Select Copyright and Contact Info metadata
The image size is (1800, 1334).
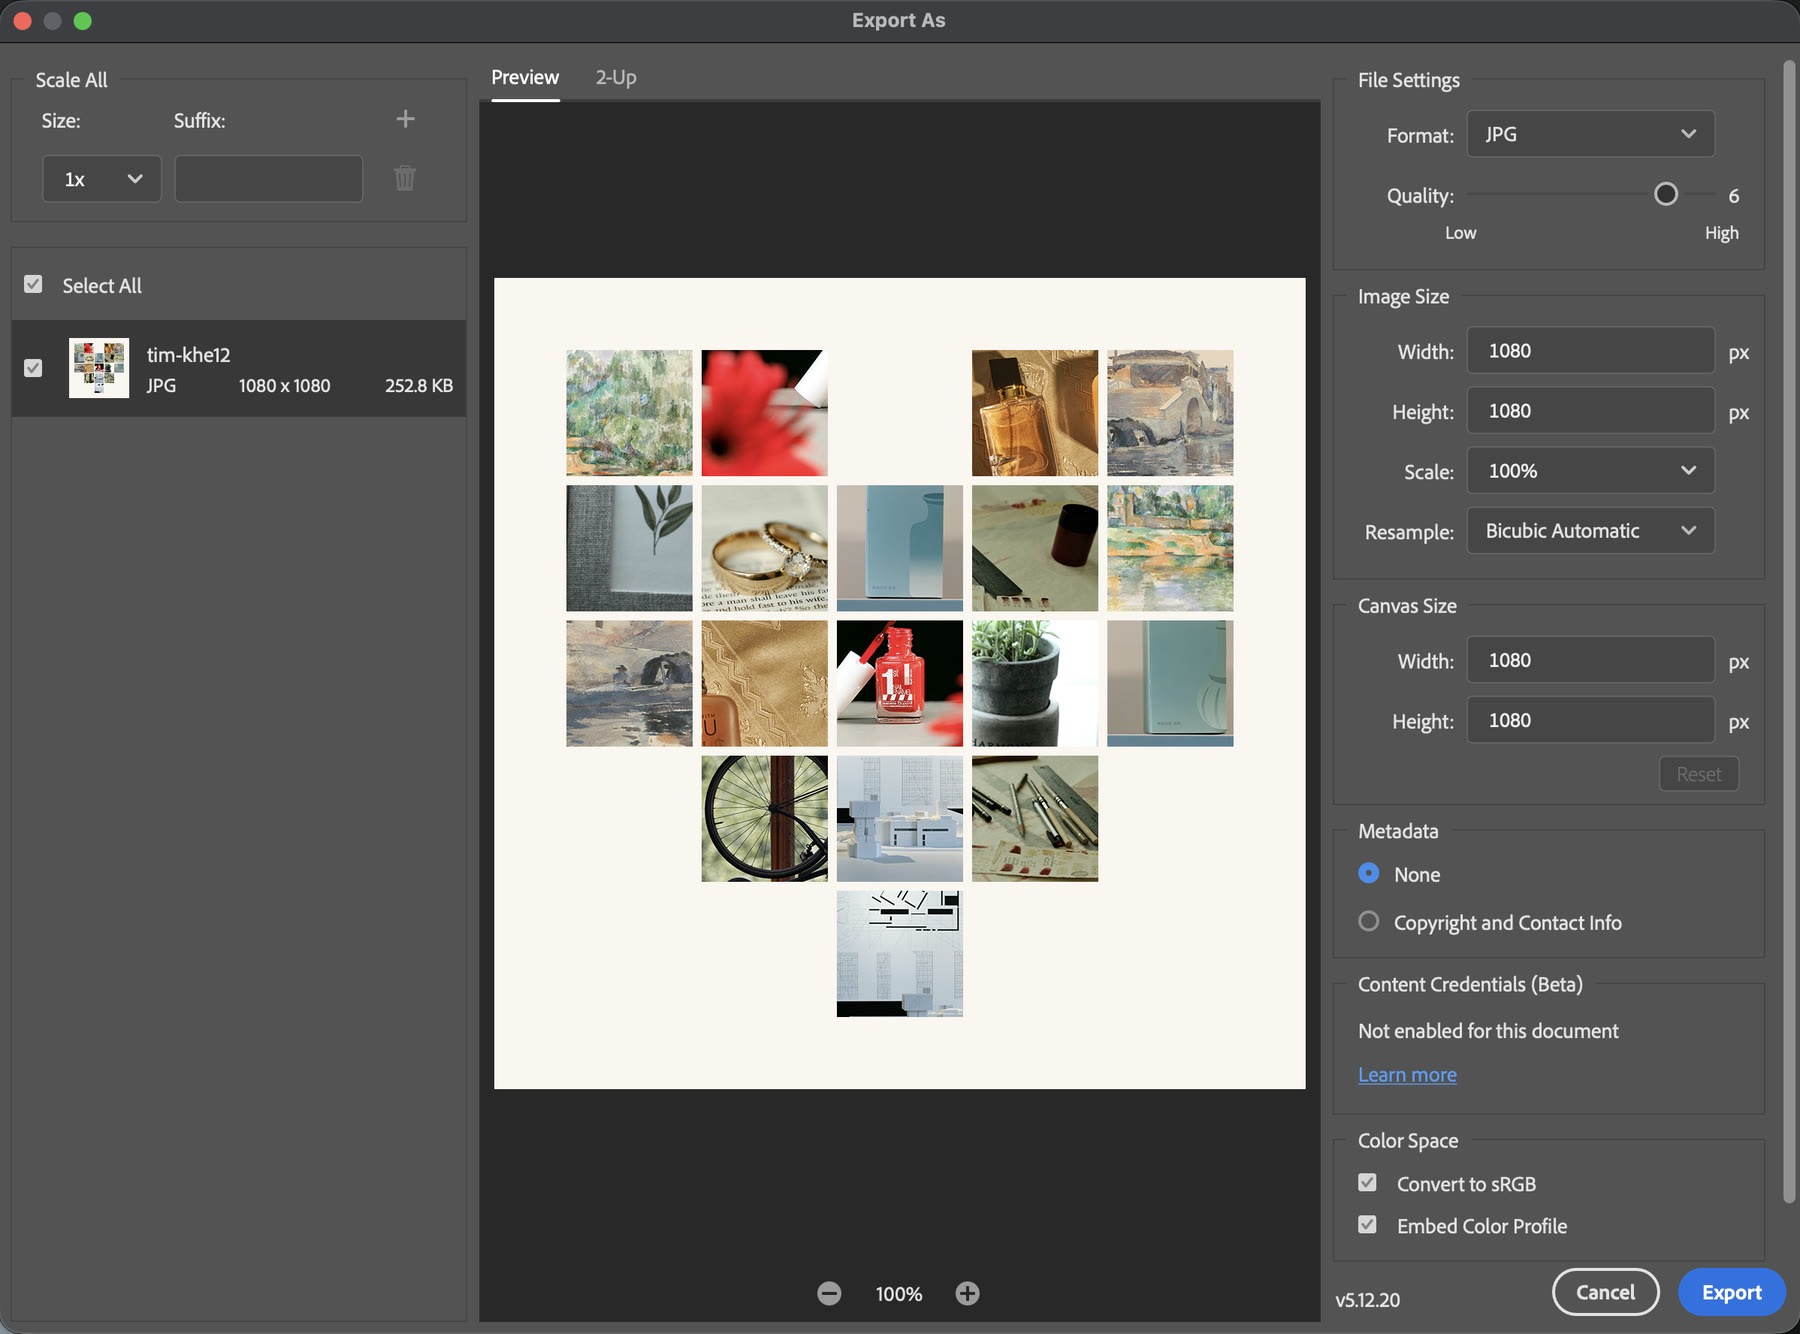pyautogui.click(x=1369, y=921)
